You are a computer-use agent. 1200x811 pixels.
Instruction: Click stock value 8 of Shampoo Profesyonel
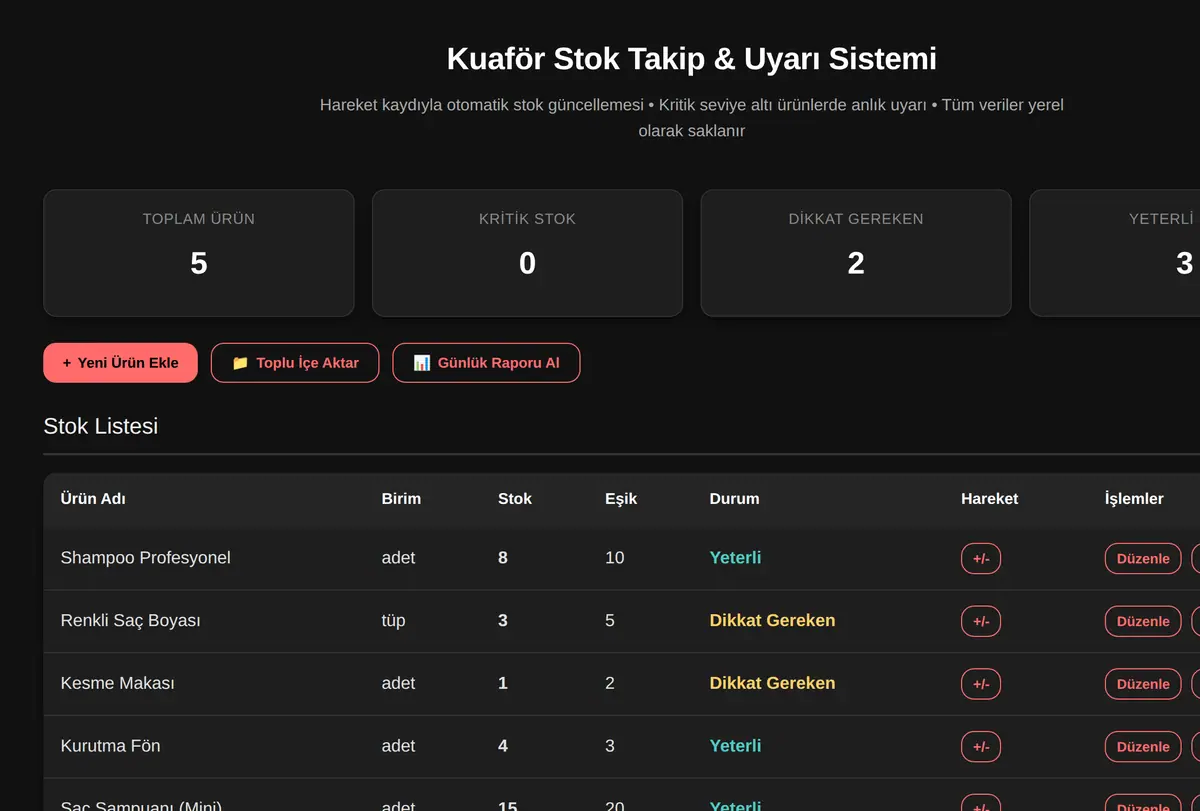tap(503, 557)
